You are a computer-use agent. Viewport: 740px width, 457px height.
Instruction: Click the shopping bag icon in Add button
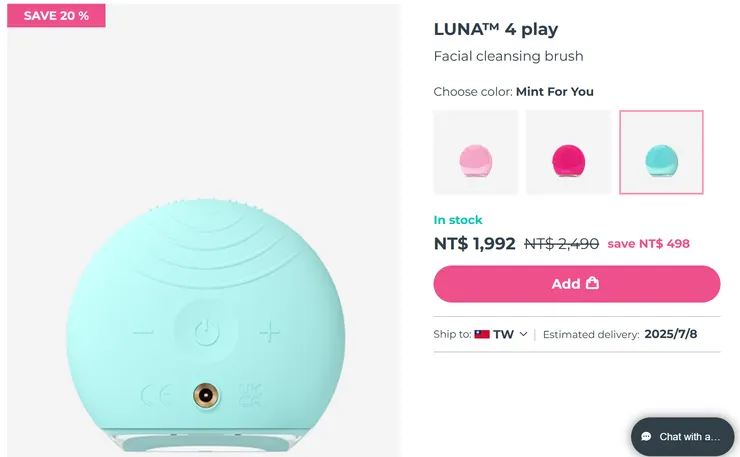[592, 283]
